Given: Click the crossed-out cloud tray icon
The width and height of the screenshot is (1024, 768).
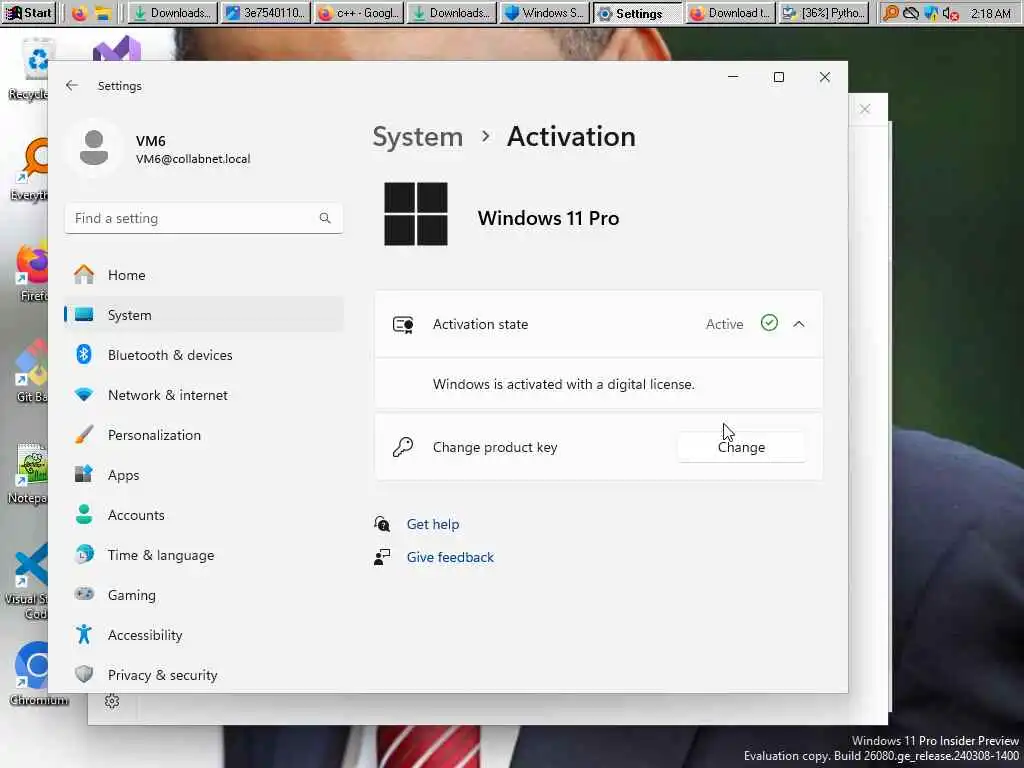Looking at the screenshot, I should point(911,13).
